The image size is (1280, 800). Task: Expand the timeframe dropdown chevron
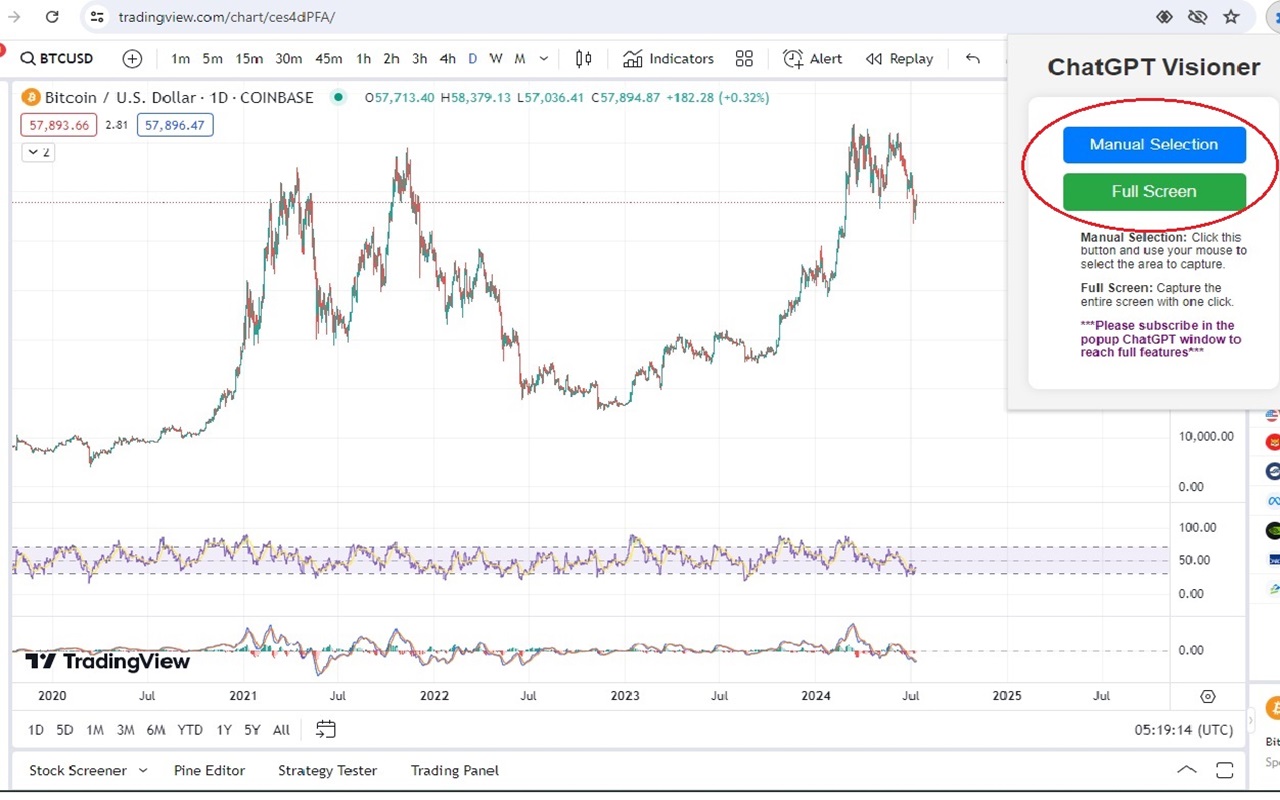[x=544, y=59]
